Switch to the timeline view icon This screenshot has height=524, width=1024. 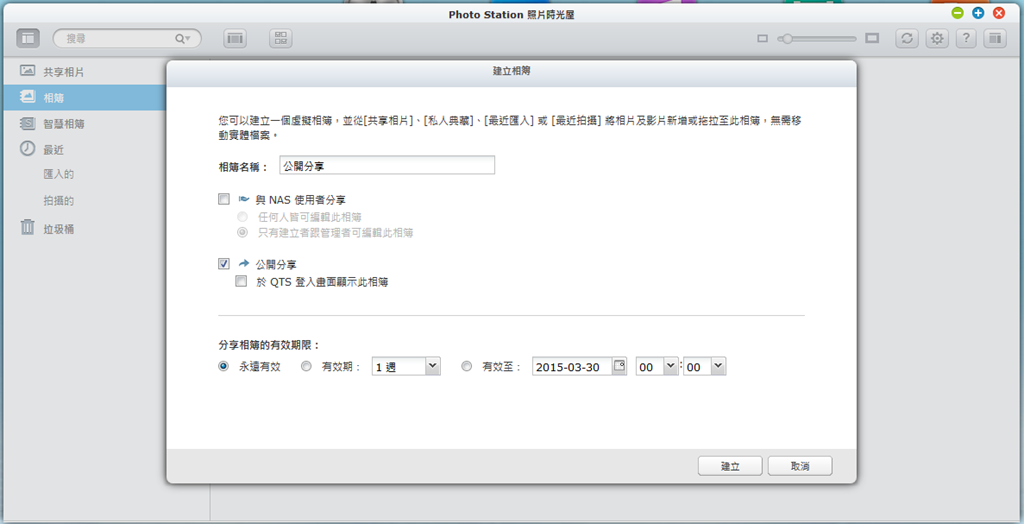point(235,39)
